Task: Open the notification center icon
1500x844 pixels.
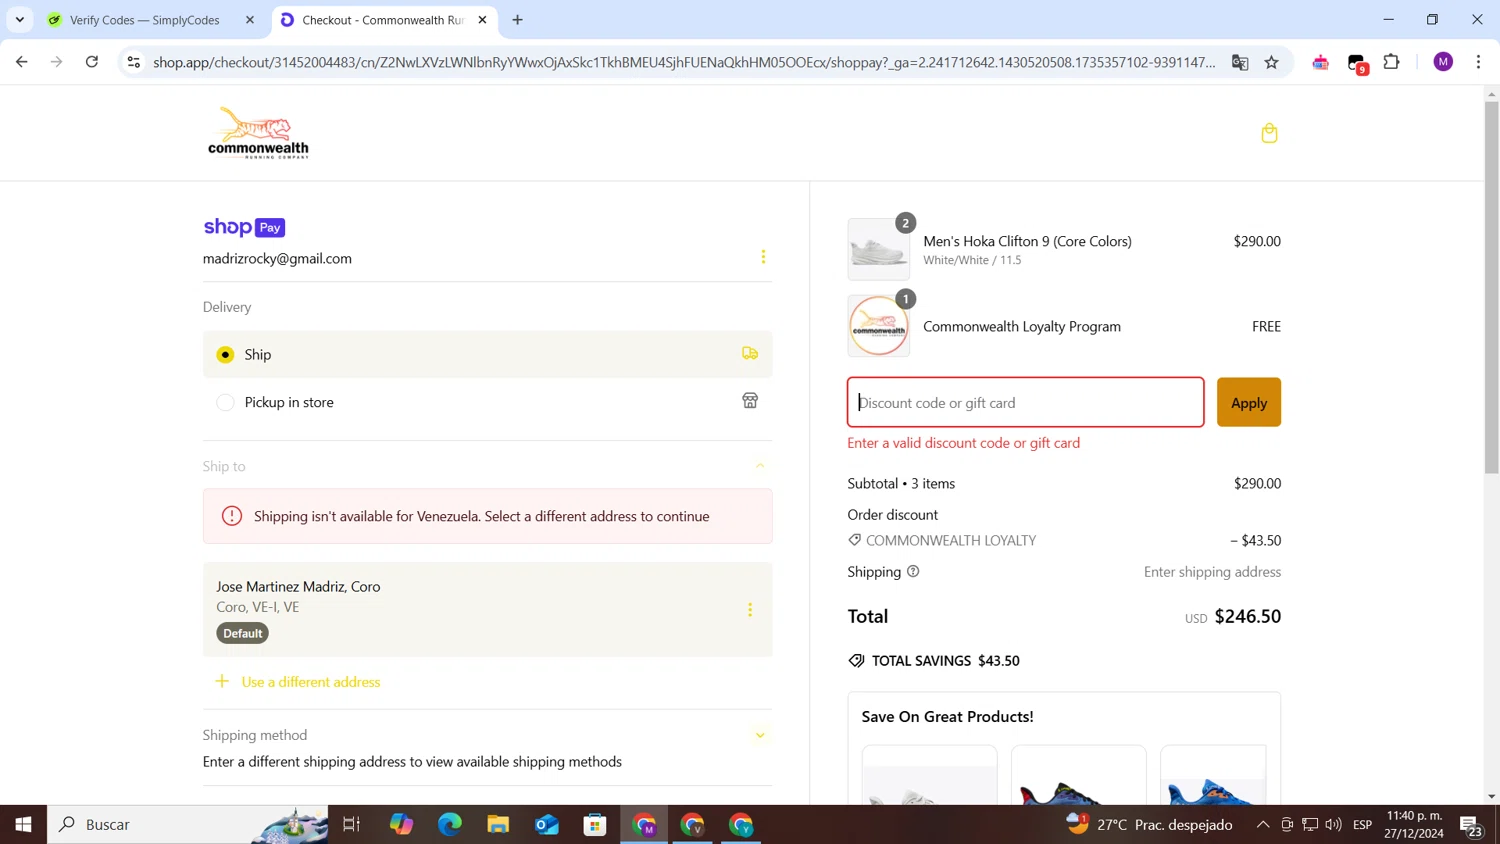Action: coord(1471,825)
